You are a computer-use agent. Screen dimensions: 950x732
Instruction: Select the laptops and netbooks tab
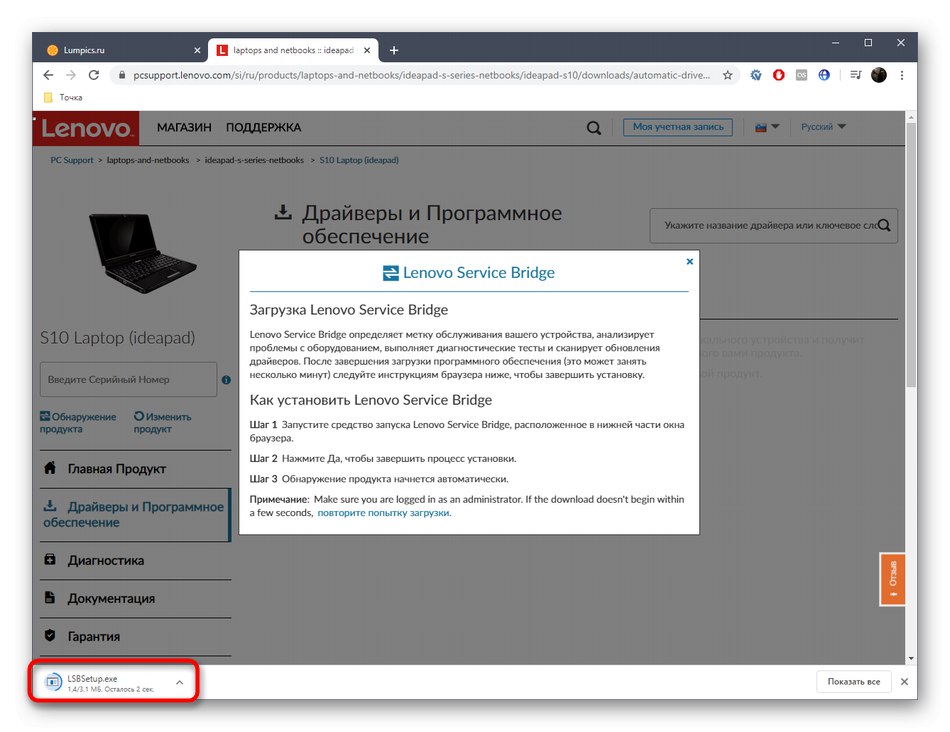293,50
